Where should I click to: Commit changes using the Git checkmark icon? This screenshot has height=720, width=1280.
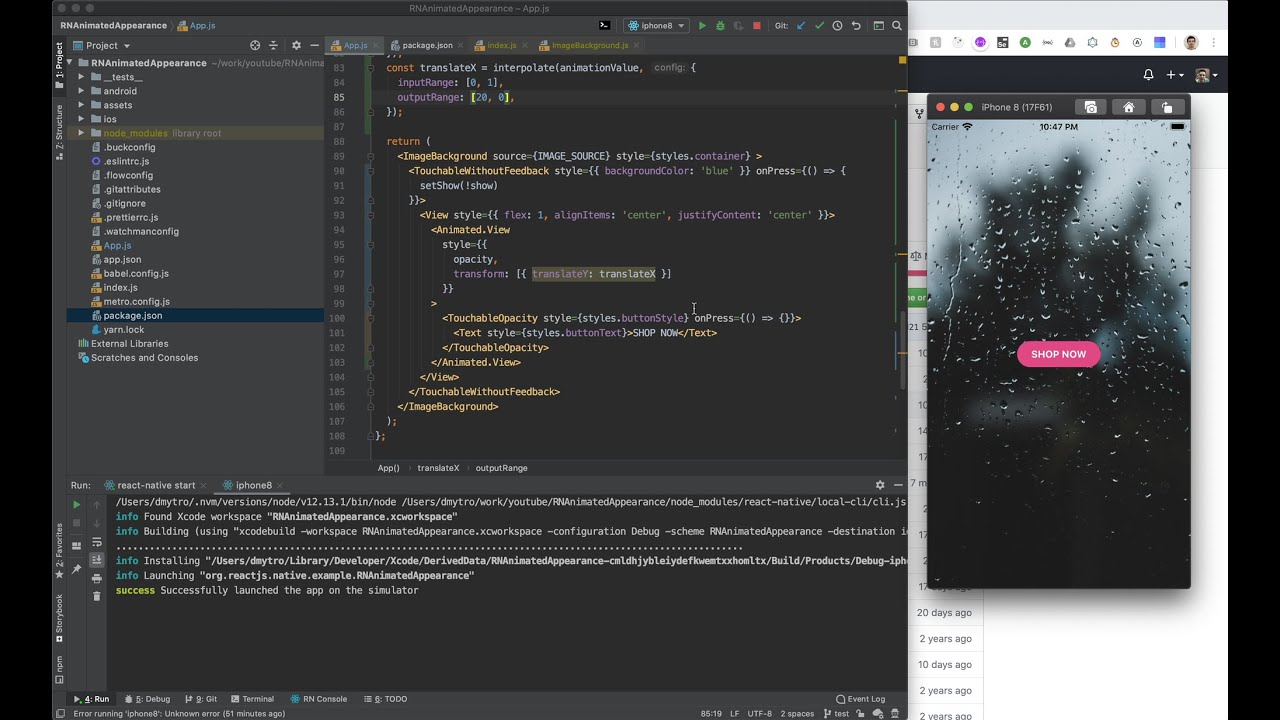coord(820,26)
